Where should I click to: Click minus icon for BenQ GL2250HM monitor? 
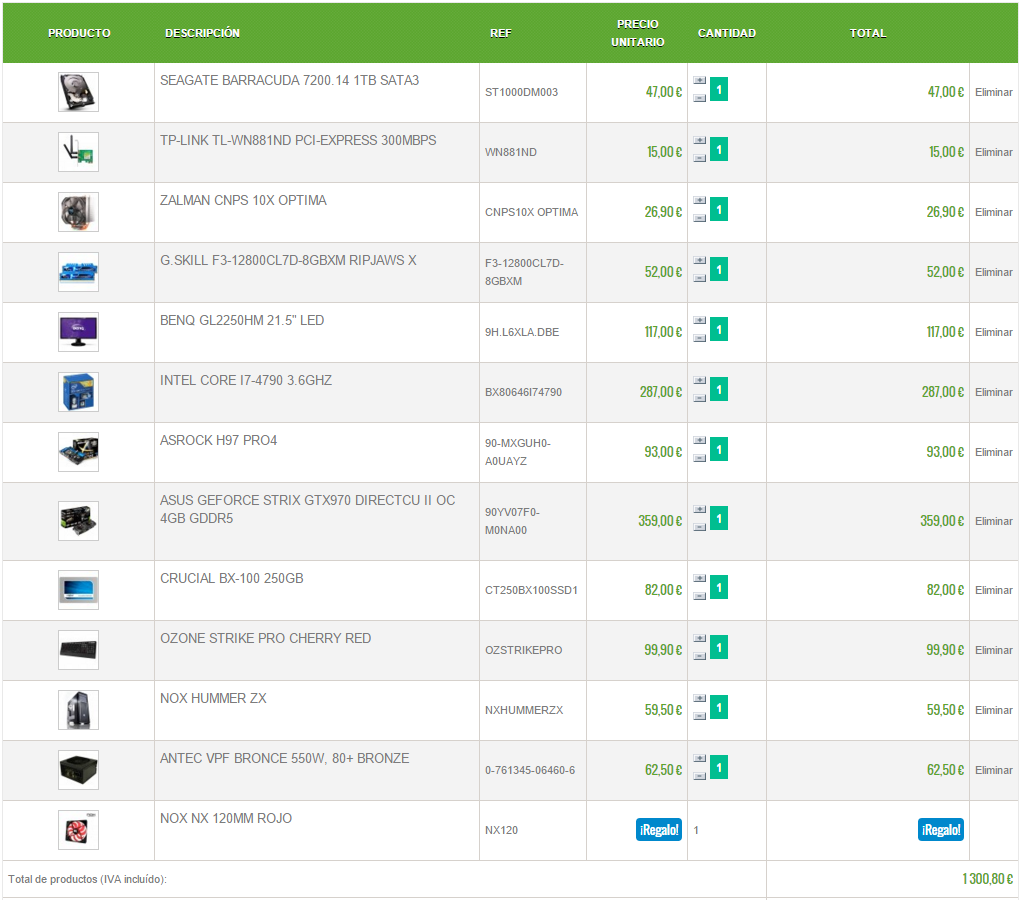tap(699, 338)
